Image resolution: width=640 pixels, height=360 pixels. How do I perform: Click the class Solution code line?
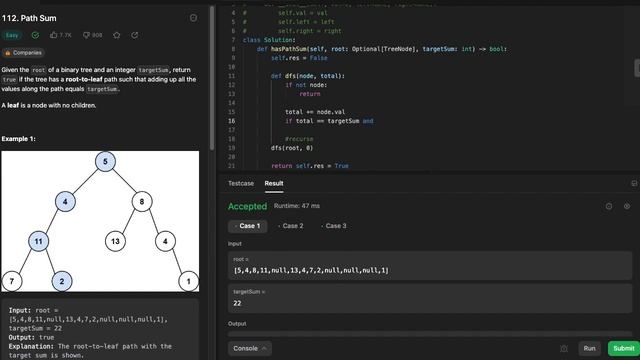pyautogui.click(x=269, y=40)
